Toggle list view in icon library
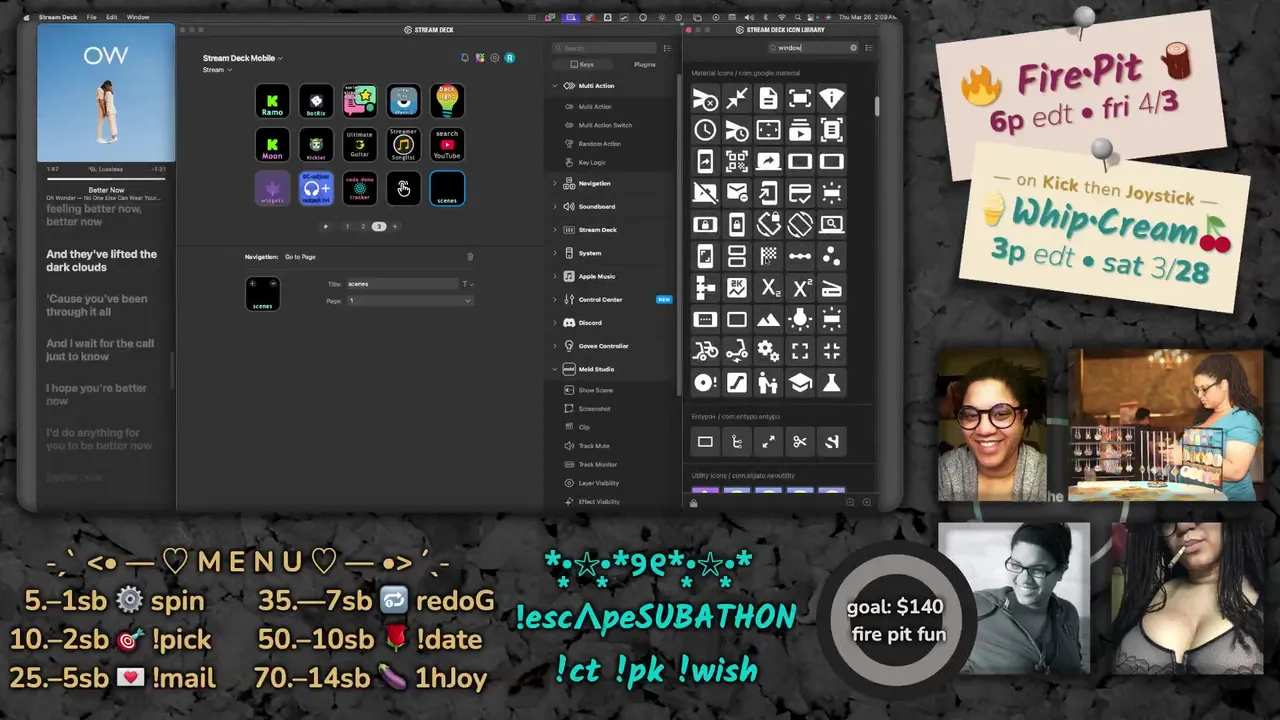Viewport: 1280px width, 720px height. tap(869, 48)
